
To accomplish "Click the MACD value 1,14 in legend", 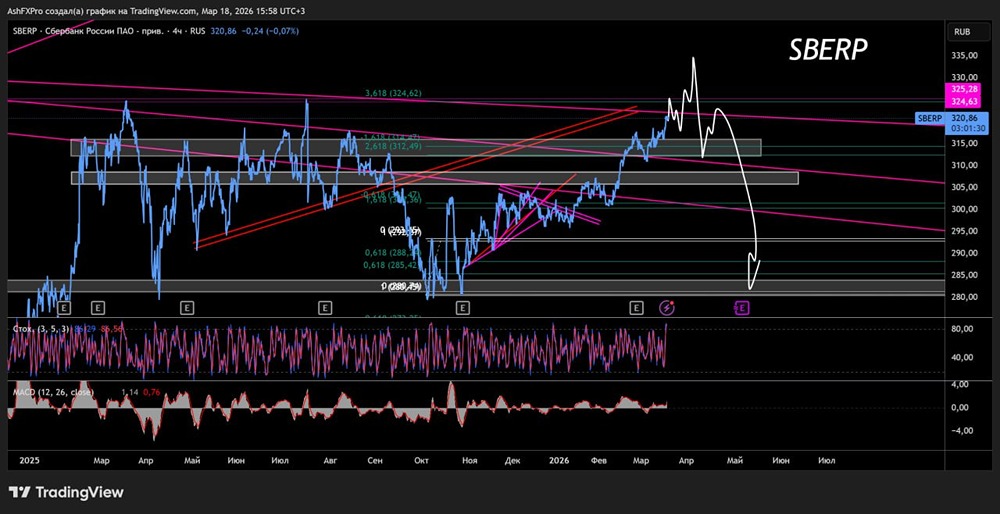I will pyautogui.click(x=129, y=392).
